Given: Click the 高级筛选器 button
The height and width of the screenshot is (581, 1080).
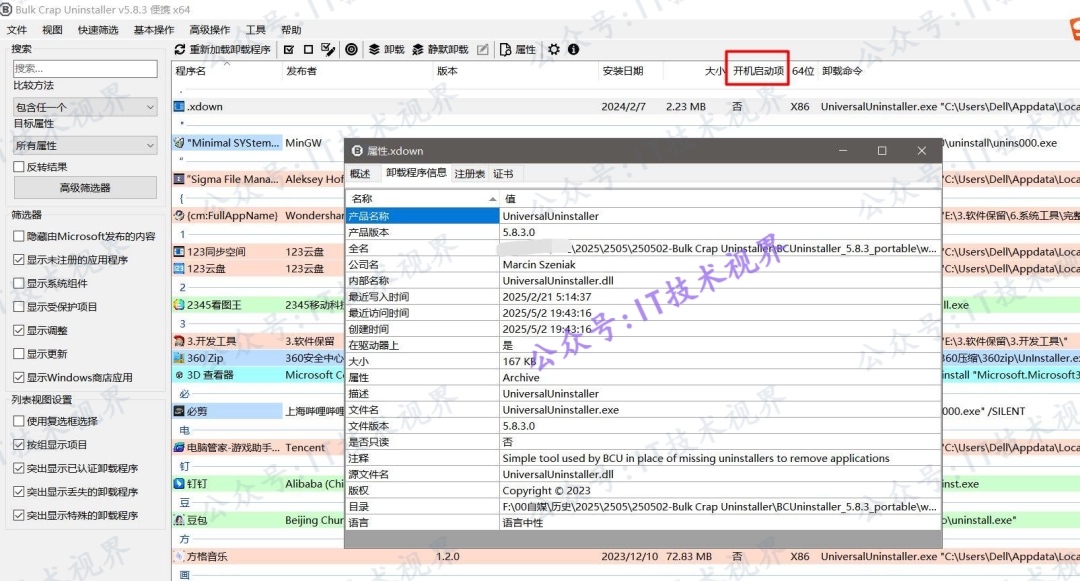Looking at the screenshot, I should click(x=85, y=187).
